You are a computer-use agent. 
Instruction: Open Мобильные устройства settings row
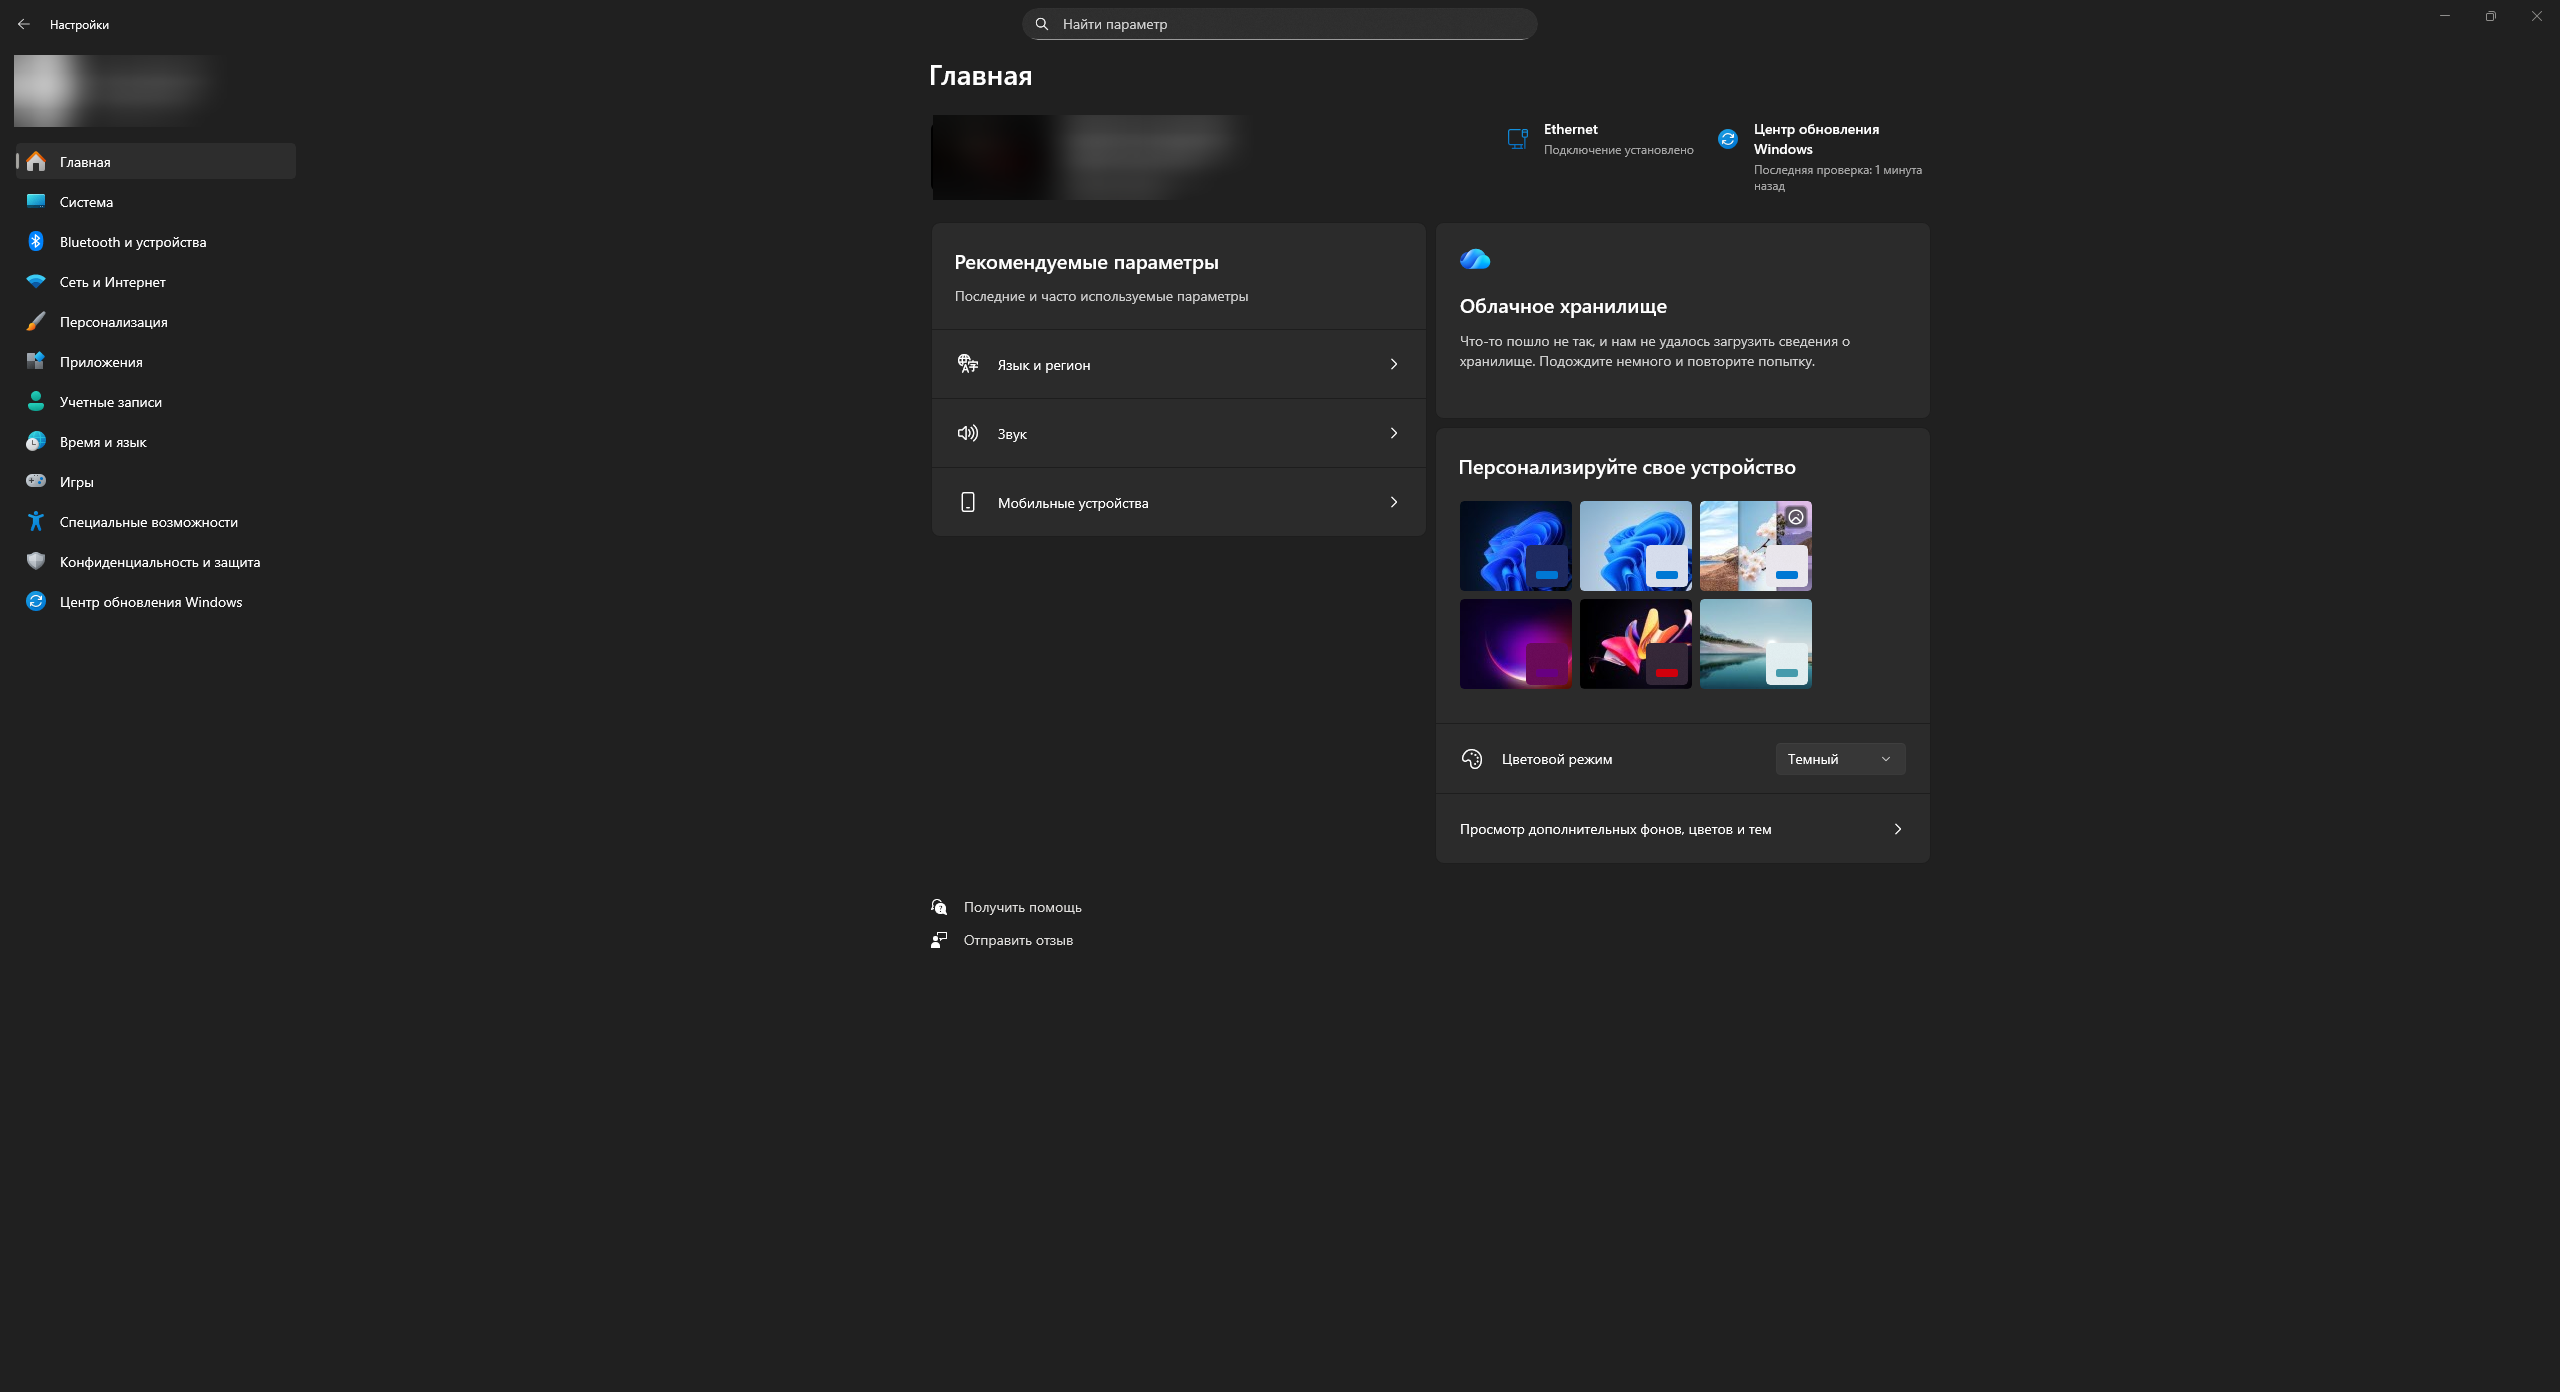click(x=1178, y=503)
